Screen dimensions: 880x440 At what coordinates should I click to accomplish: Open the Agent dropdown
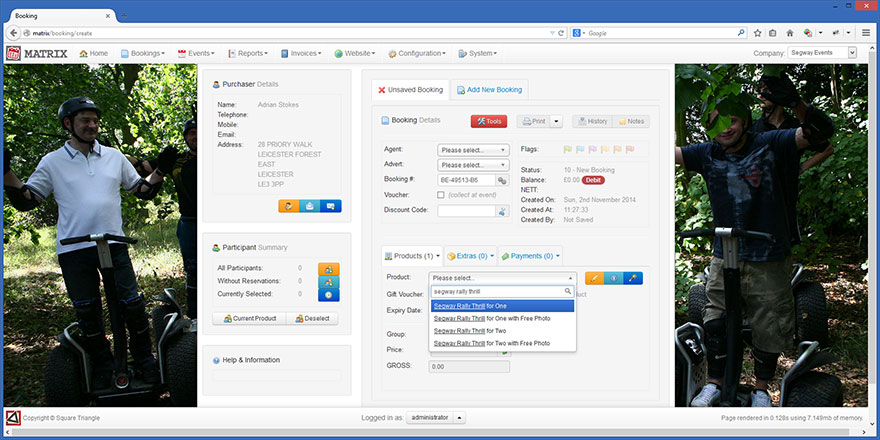click(x=473, y=150)
